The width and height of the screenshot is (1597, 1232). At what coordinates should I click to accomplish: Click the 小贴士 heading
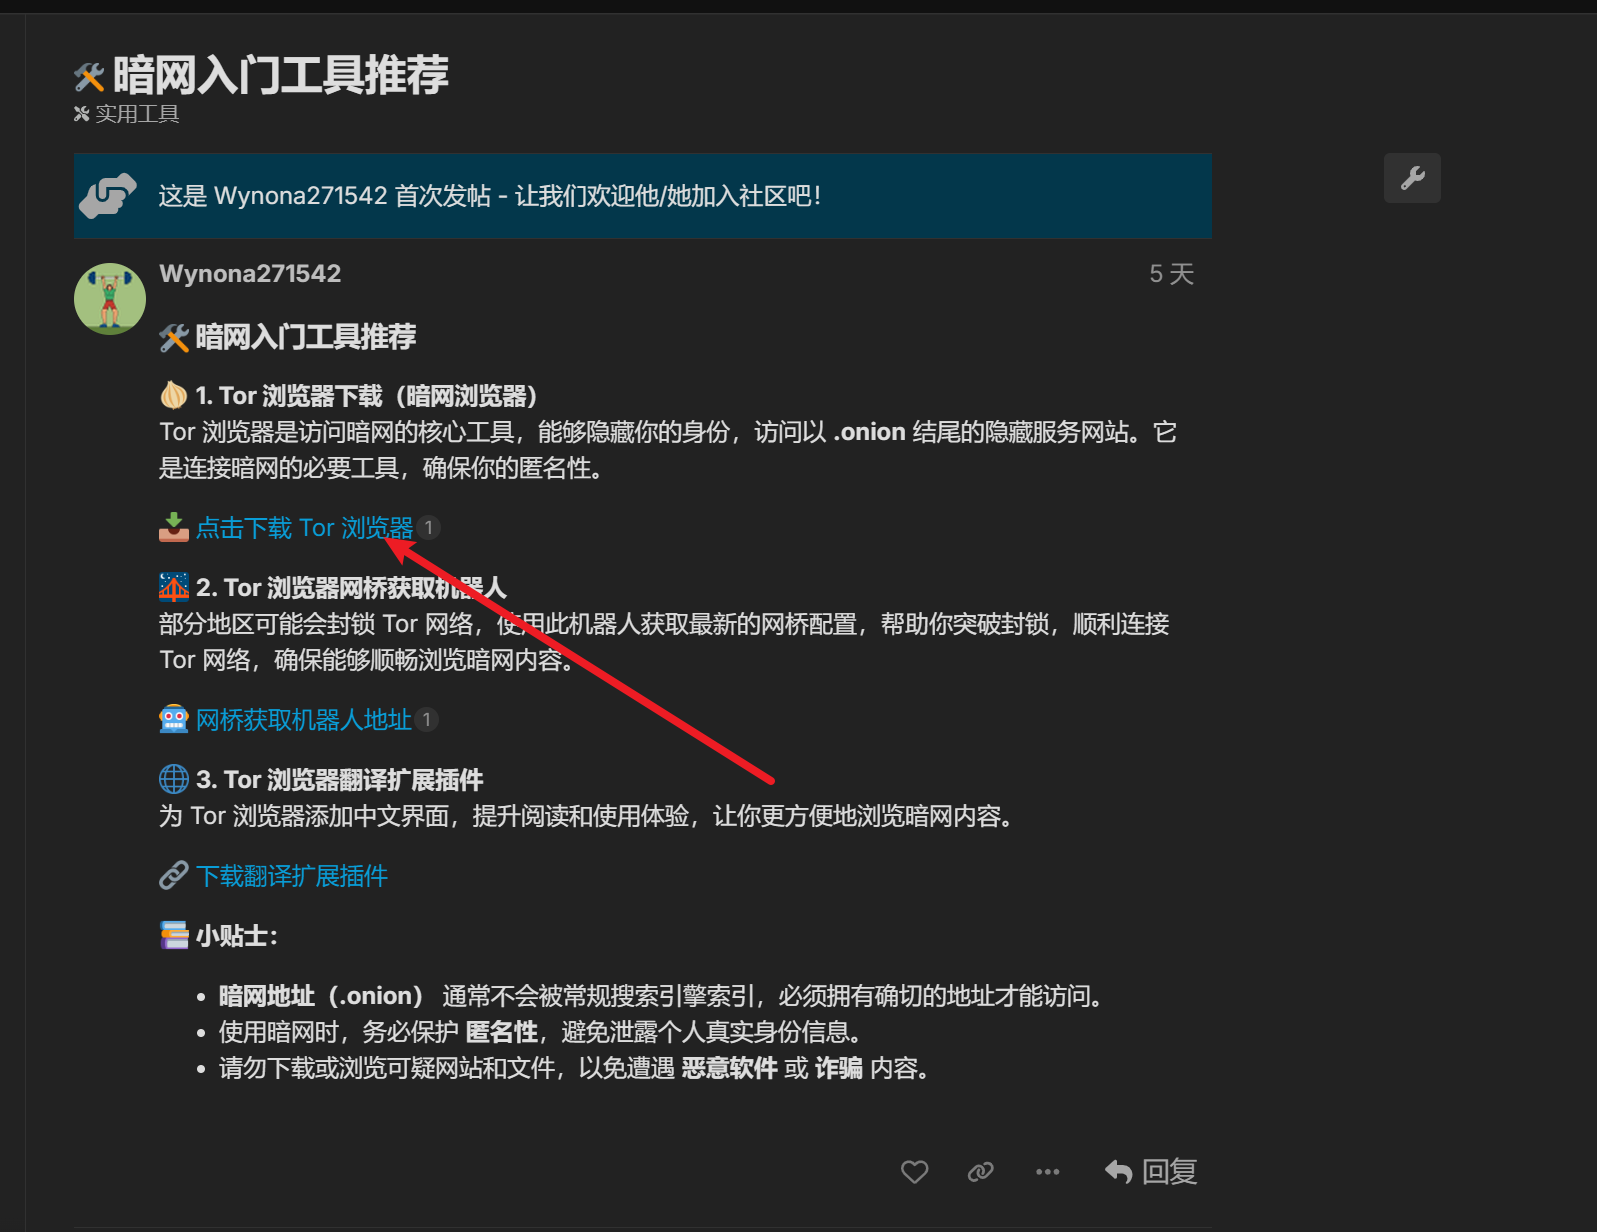pos(237,936)
